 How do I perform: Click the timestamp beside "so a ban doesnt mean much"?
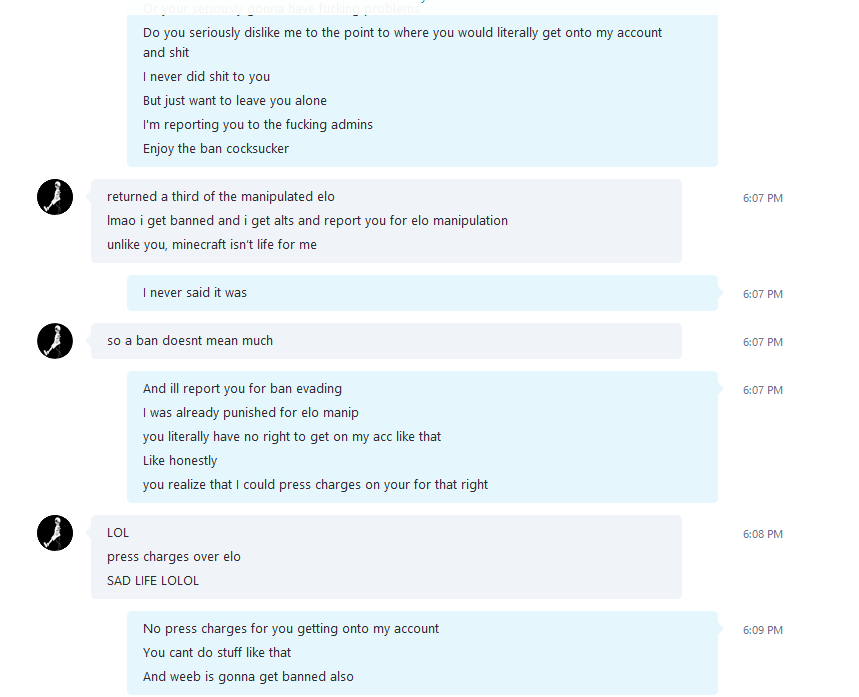pos(763,342)
